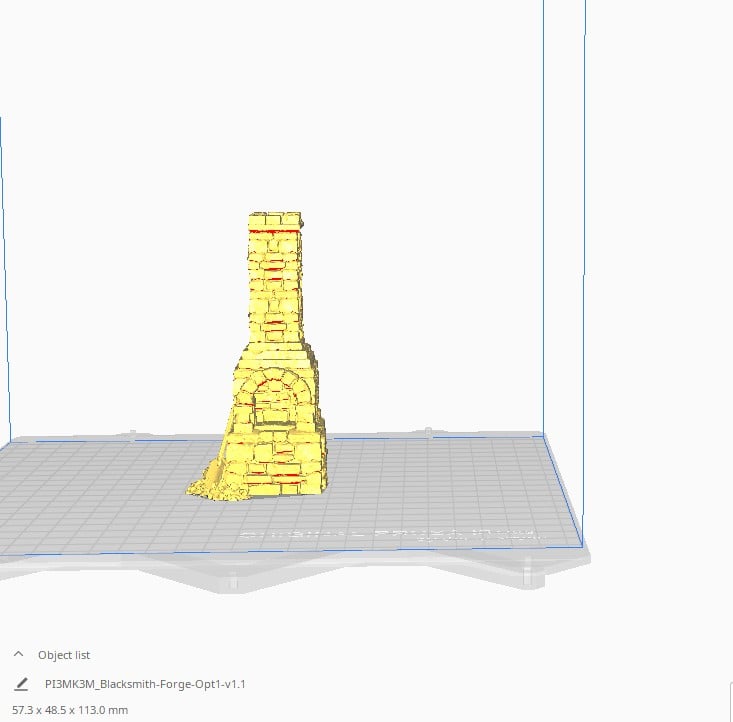Click the 57.3 x 48.5 x 113.0 mm dimensions
This screenshot has height=722, width=733.
(70, 710)
